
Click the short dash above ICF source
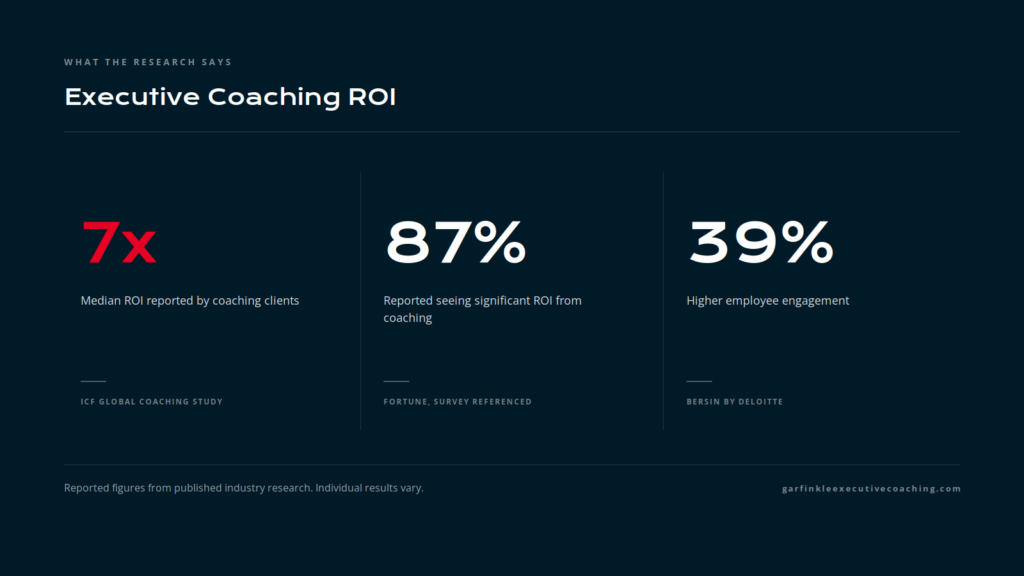coord(93,381)
